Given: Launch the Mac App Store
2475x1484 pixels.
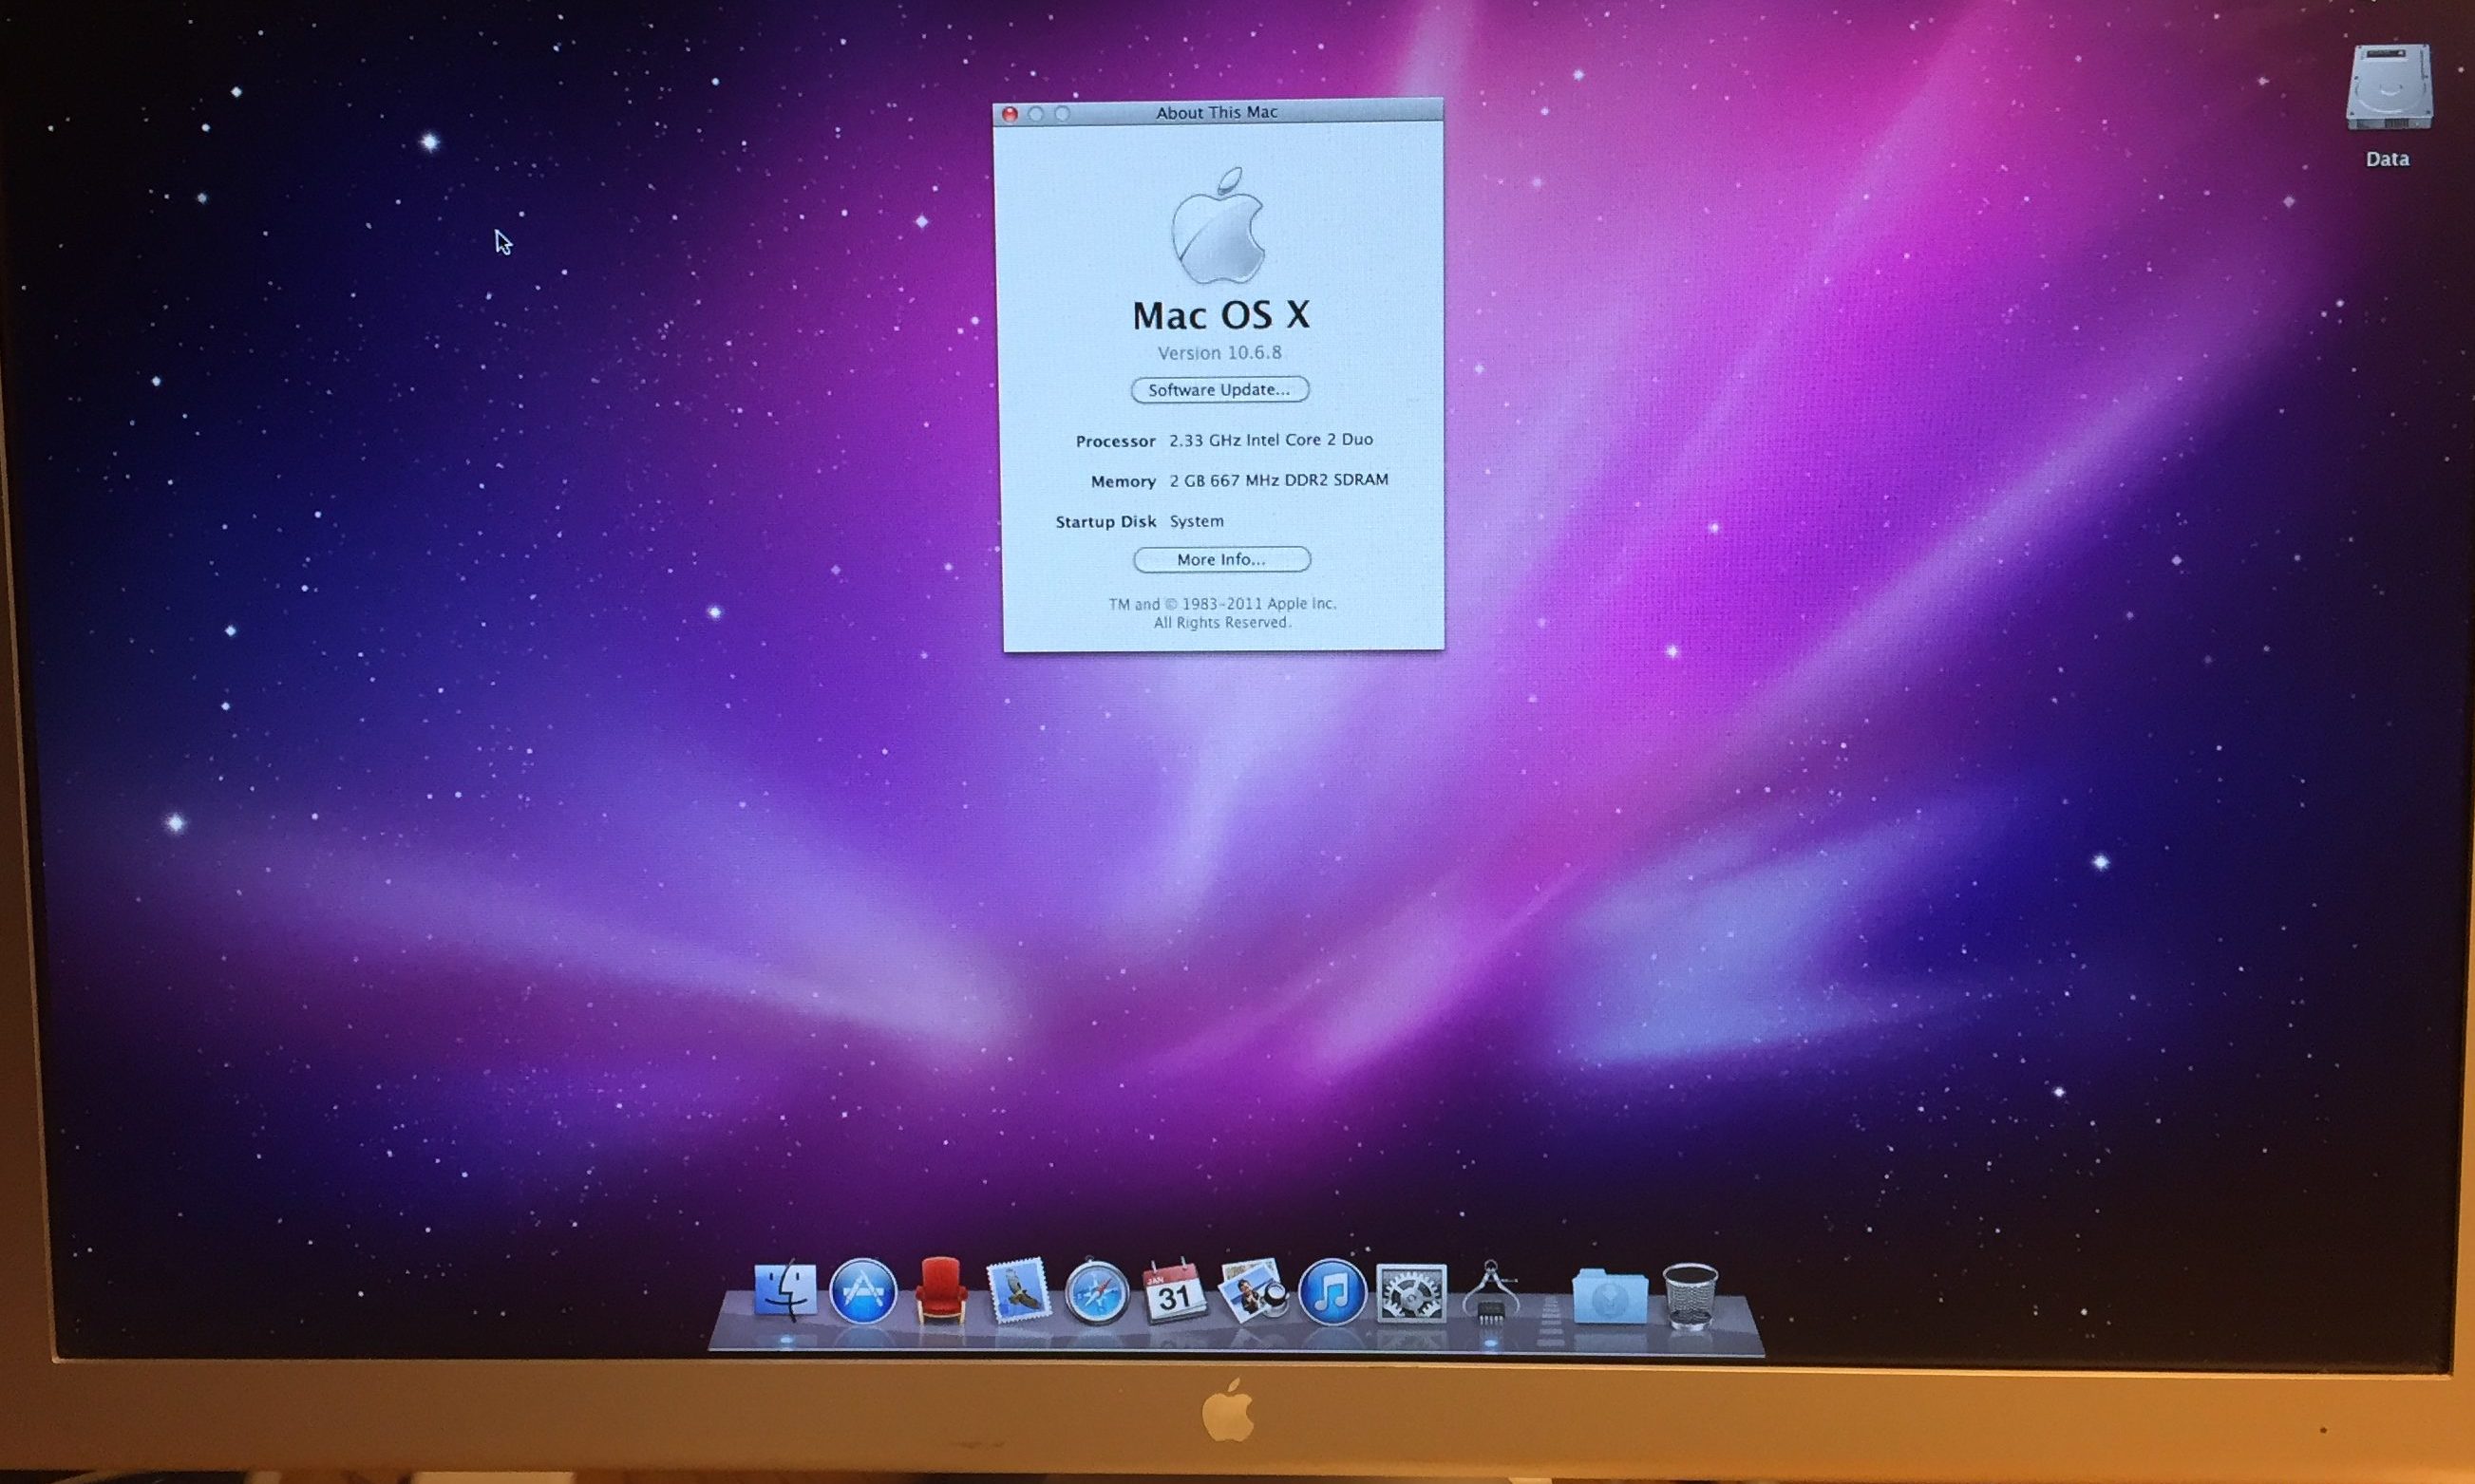Looking at the screenshot, I should [x=863, y=1292].
